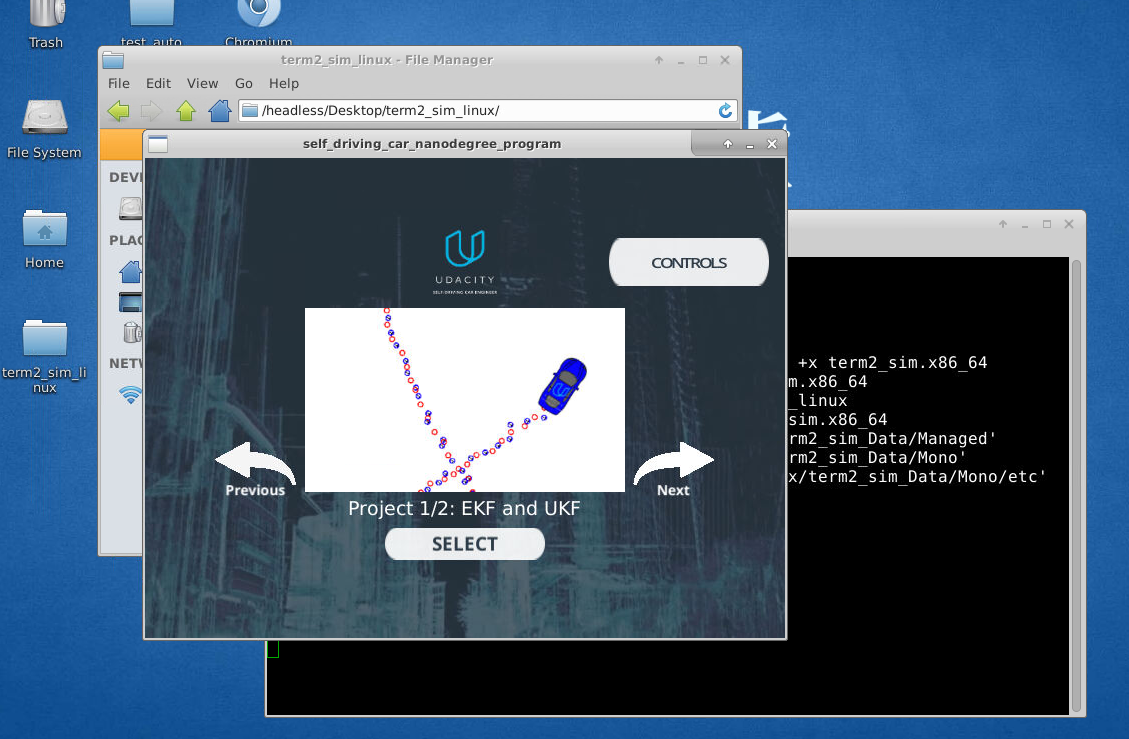
Task: Select Trash place in File Manager sidebar
Action: coord(132,332)
